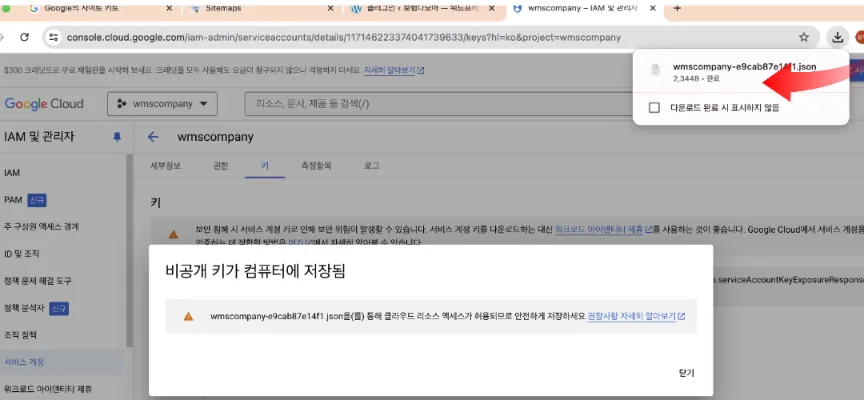Open 워크로드 아이덴티티 제휴 link in key warning
The image size is (864, 400).
click(x=603, y=229)
